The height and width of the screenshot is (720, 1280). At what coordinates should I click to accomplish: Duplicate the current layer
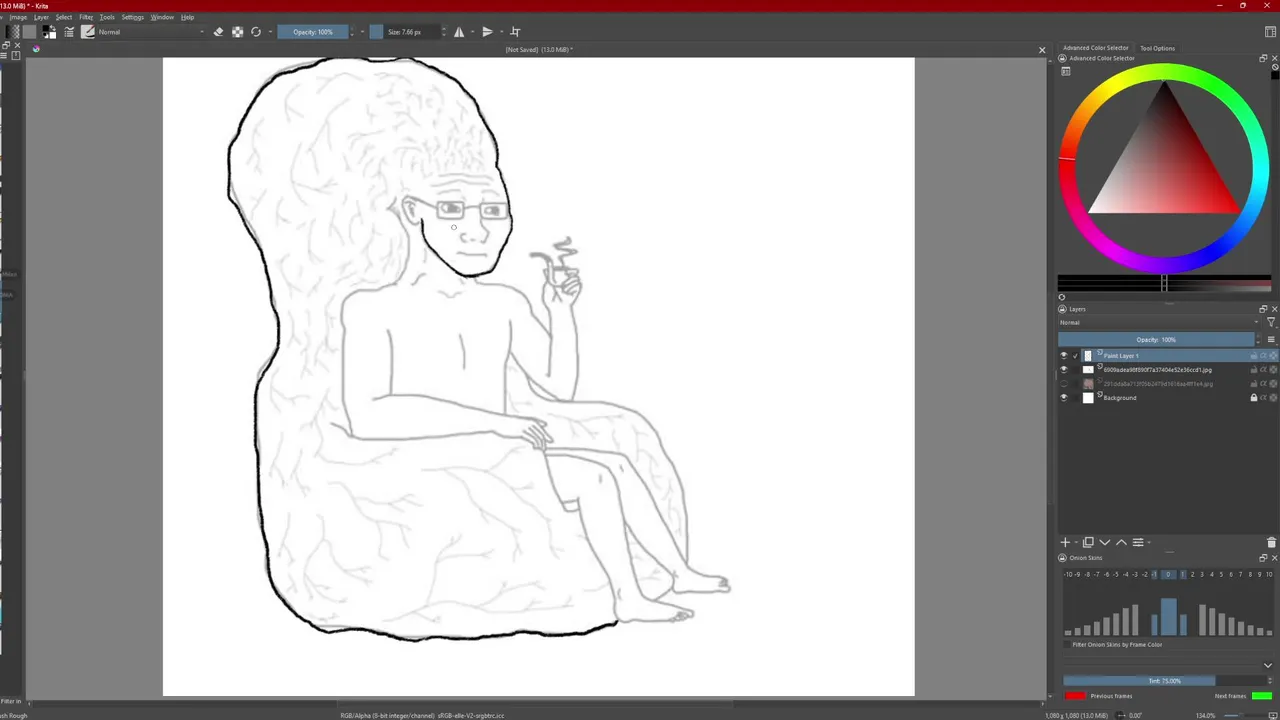point(1088,542)
